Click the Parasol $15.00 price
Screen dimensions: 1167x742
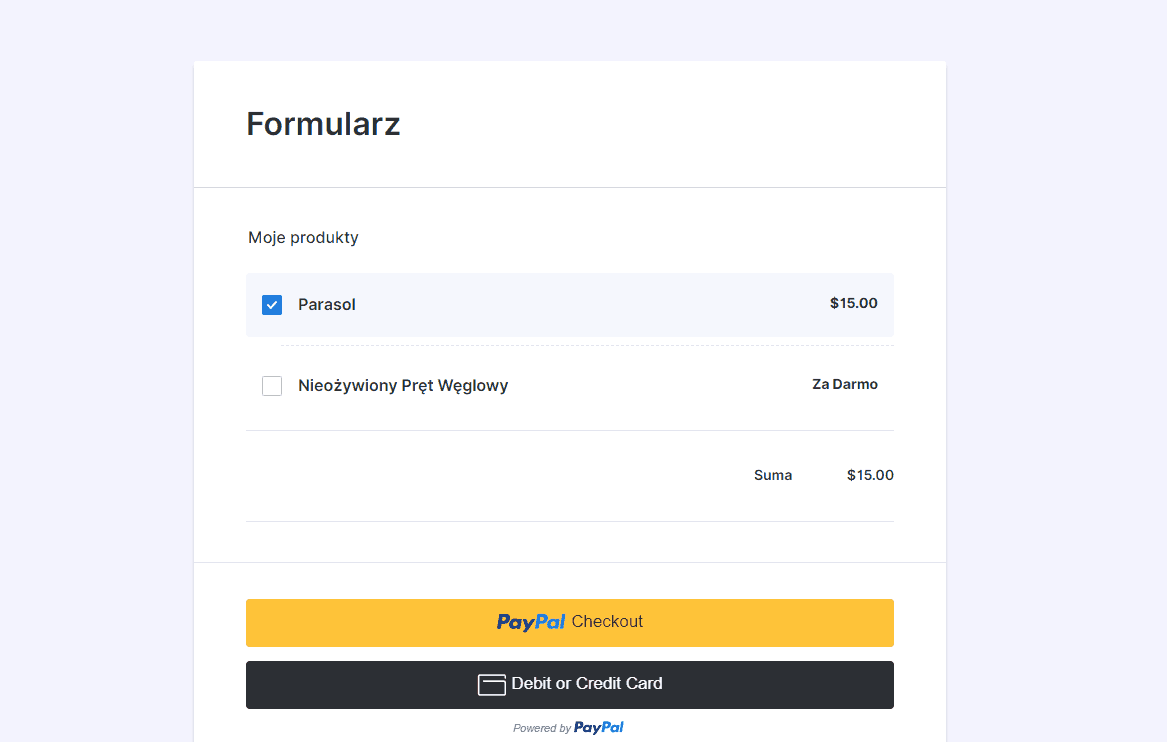(853, 304)
